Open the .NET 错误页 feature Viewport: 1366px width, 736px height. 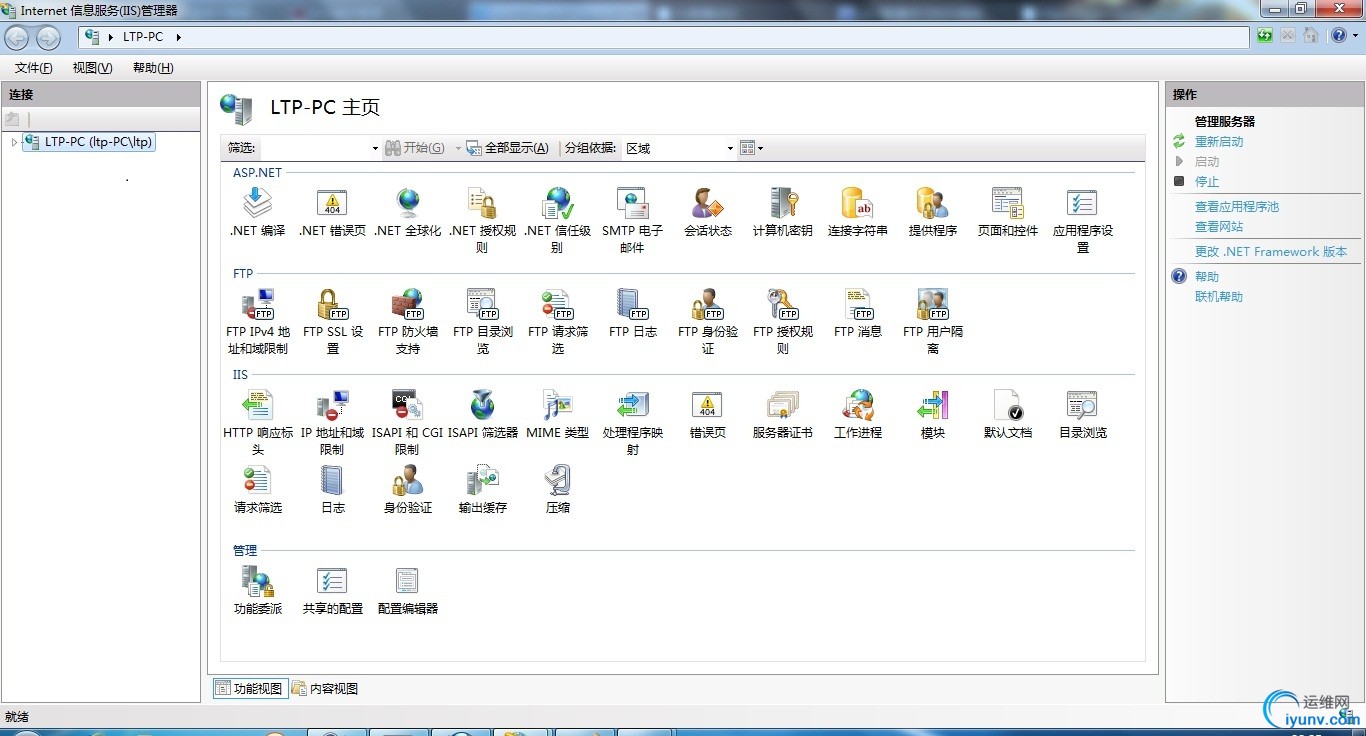pyautogui.click(x=332, y=212)
